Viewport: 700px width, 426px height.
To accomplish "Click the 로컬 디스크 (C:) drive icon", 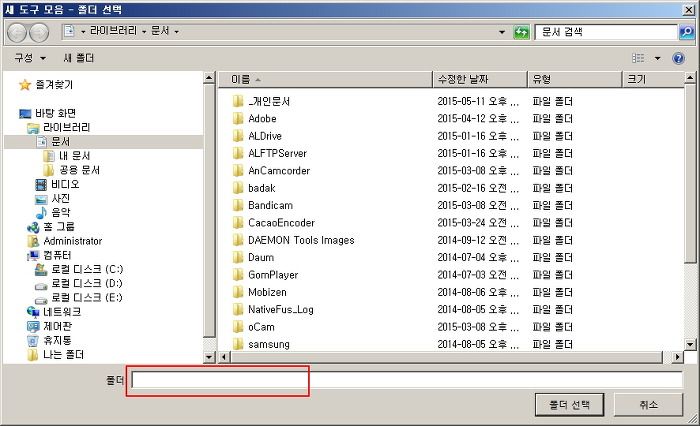I will click(x=41, y=269).
